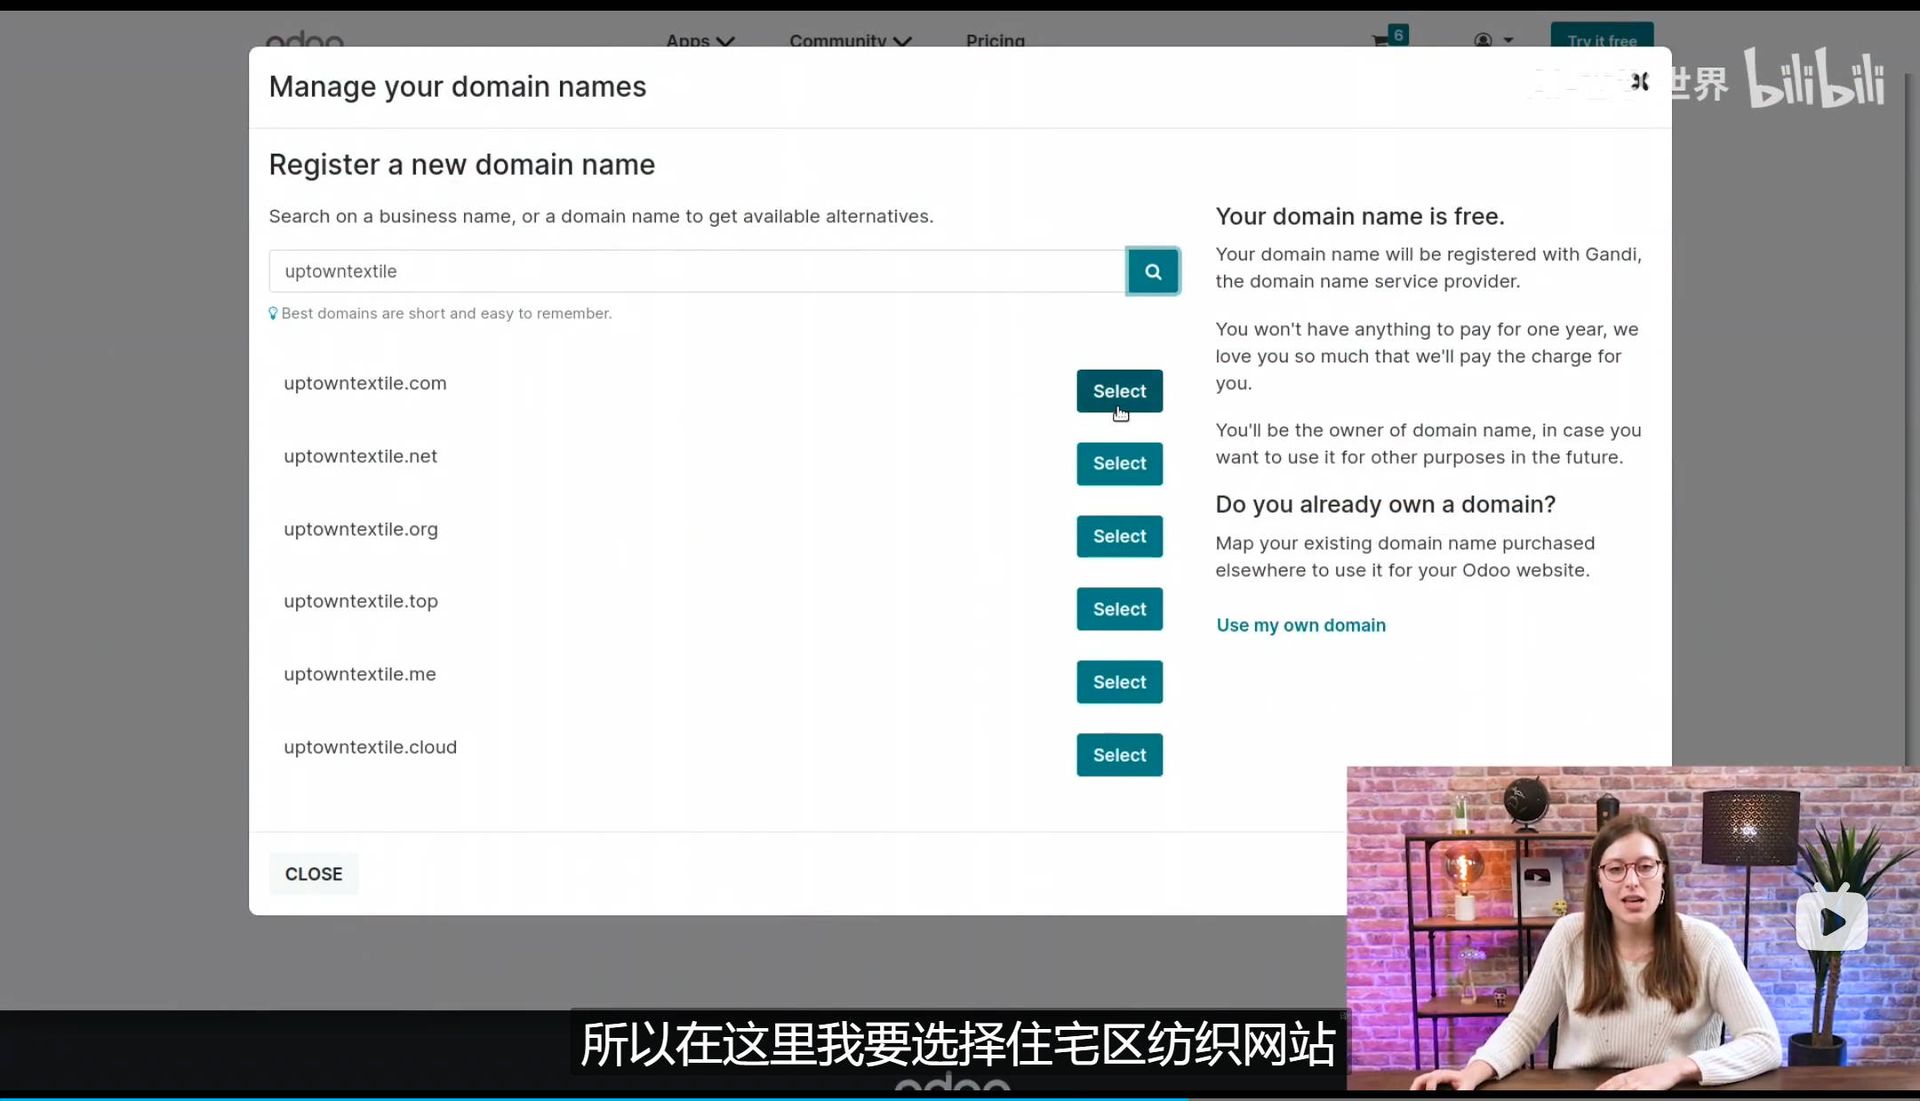The image size is (1920, 1101).
Task: Click the uptowntextile.me text
Action: click(x=359, y=674)
